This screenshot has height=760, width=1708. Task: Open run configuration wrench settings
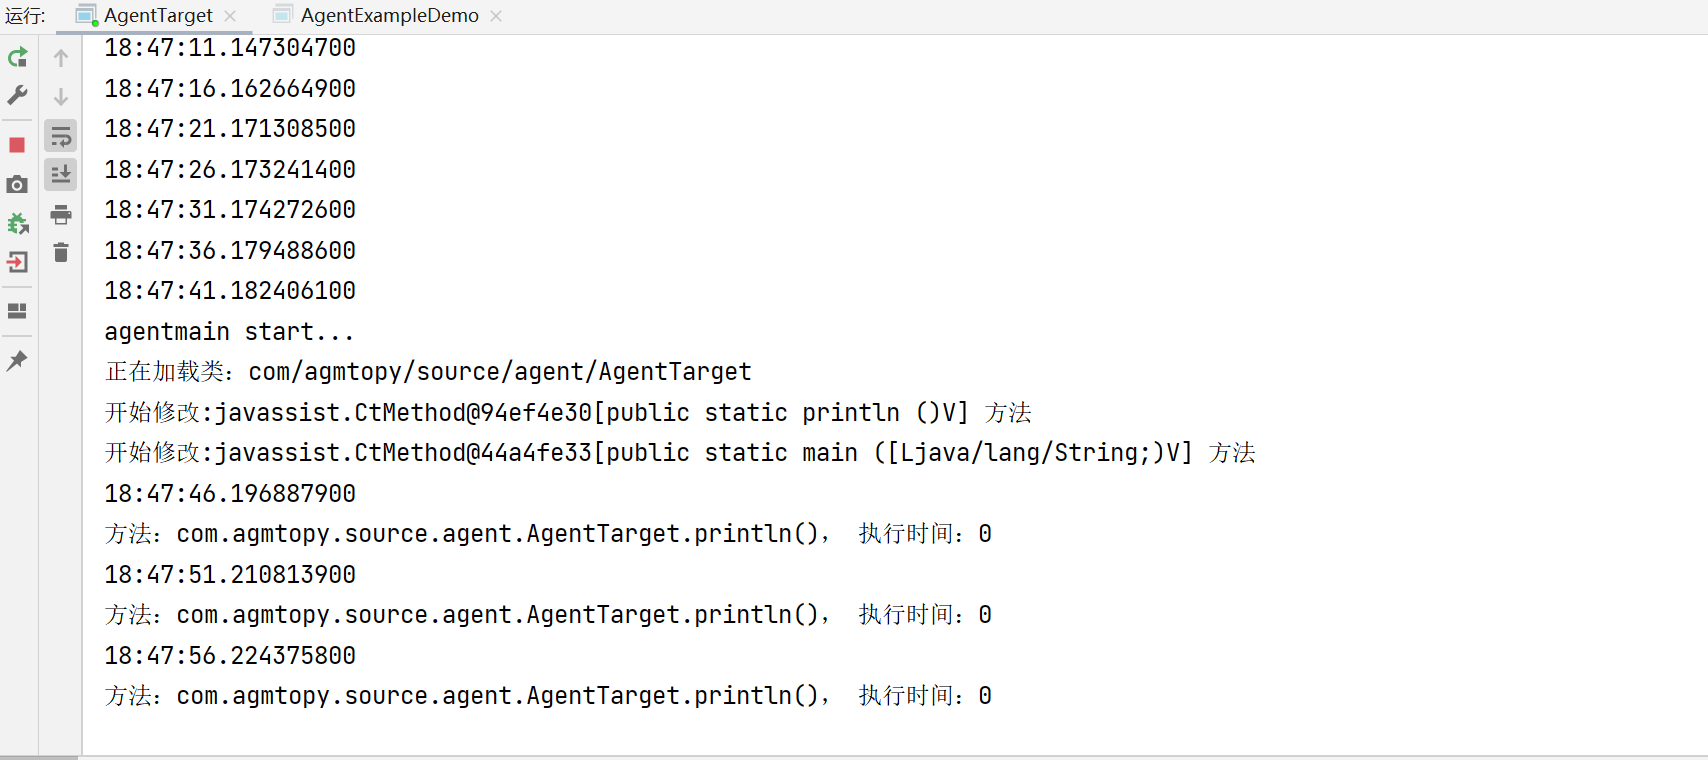[x=17, y=96]
